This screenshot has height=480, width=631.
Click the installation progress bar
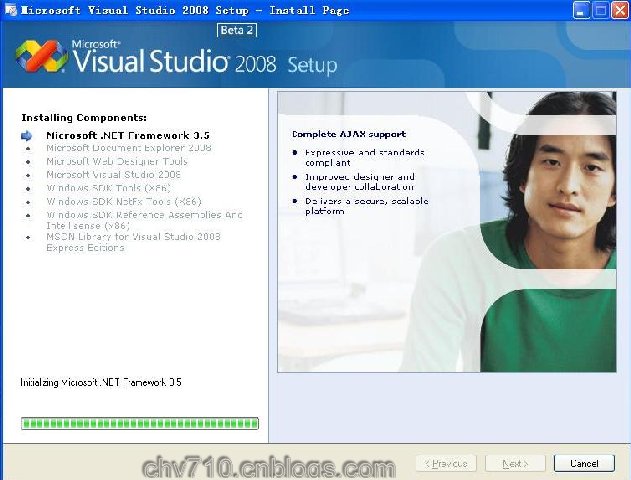140,423
